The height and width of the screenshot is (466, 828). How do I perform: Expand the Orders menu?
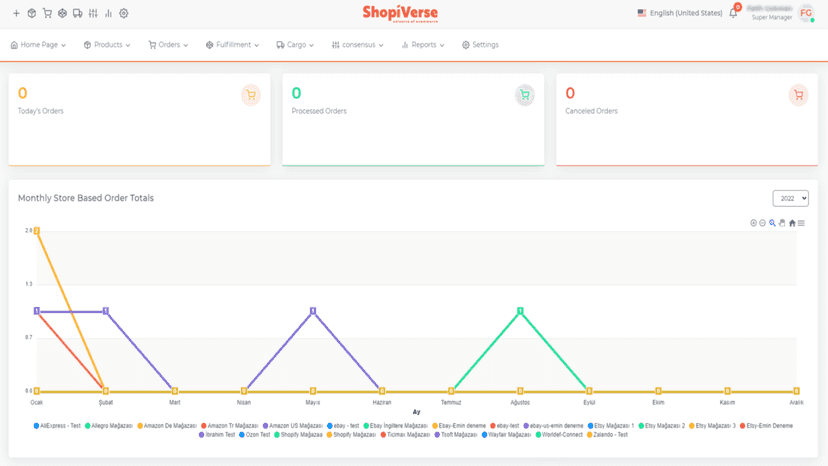pos(168,45)
